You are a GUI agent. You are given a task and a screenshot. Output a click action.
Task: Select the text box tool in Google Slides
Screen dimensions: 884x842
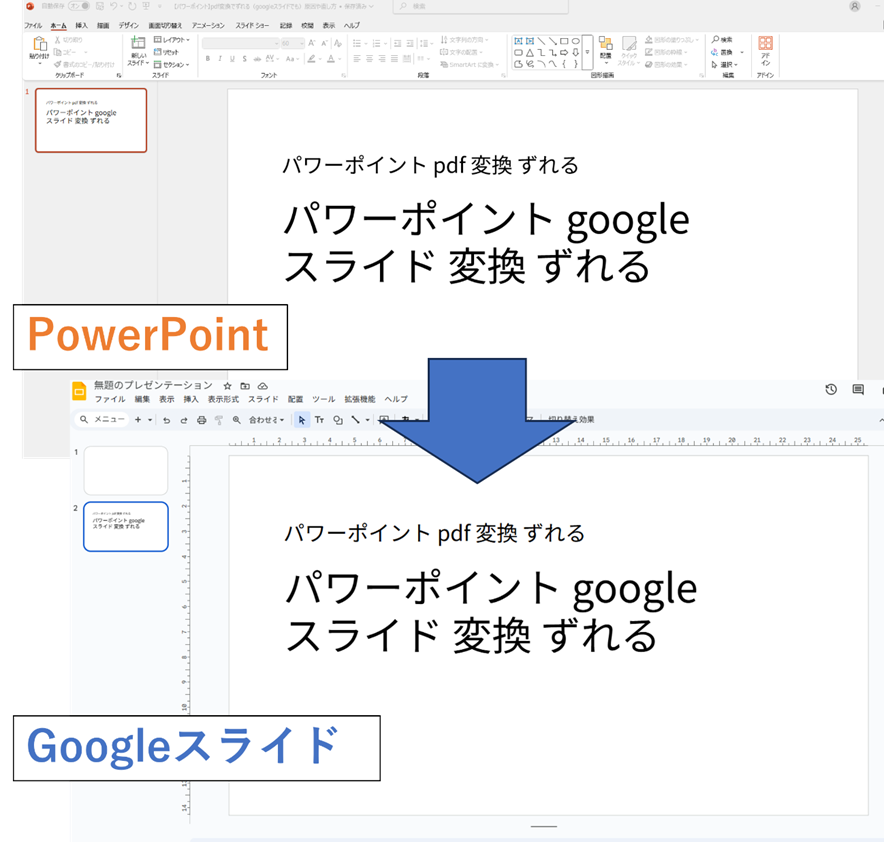[x=320, y=420]
